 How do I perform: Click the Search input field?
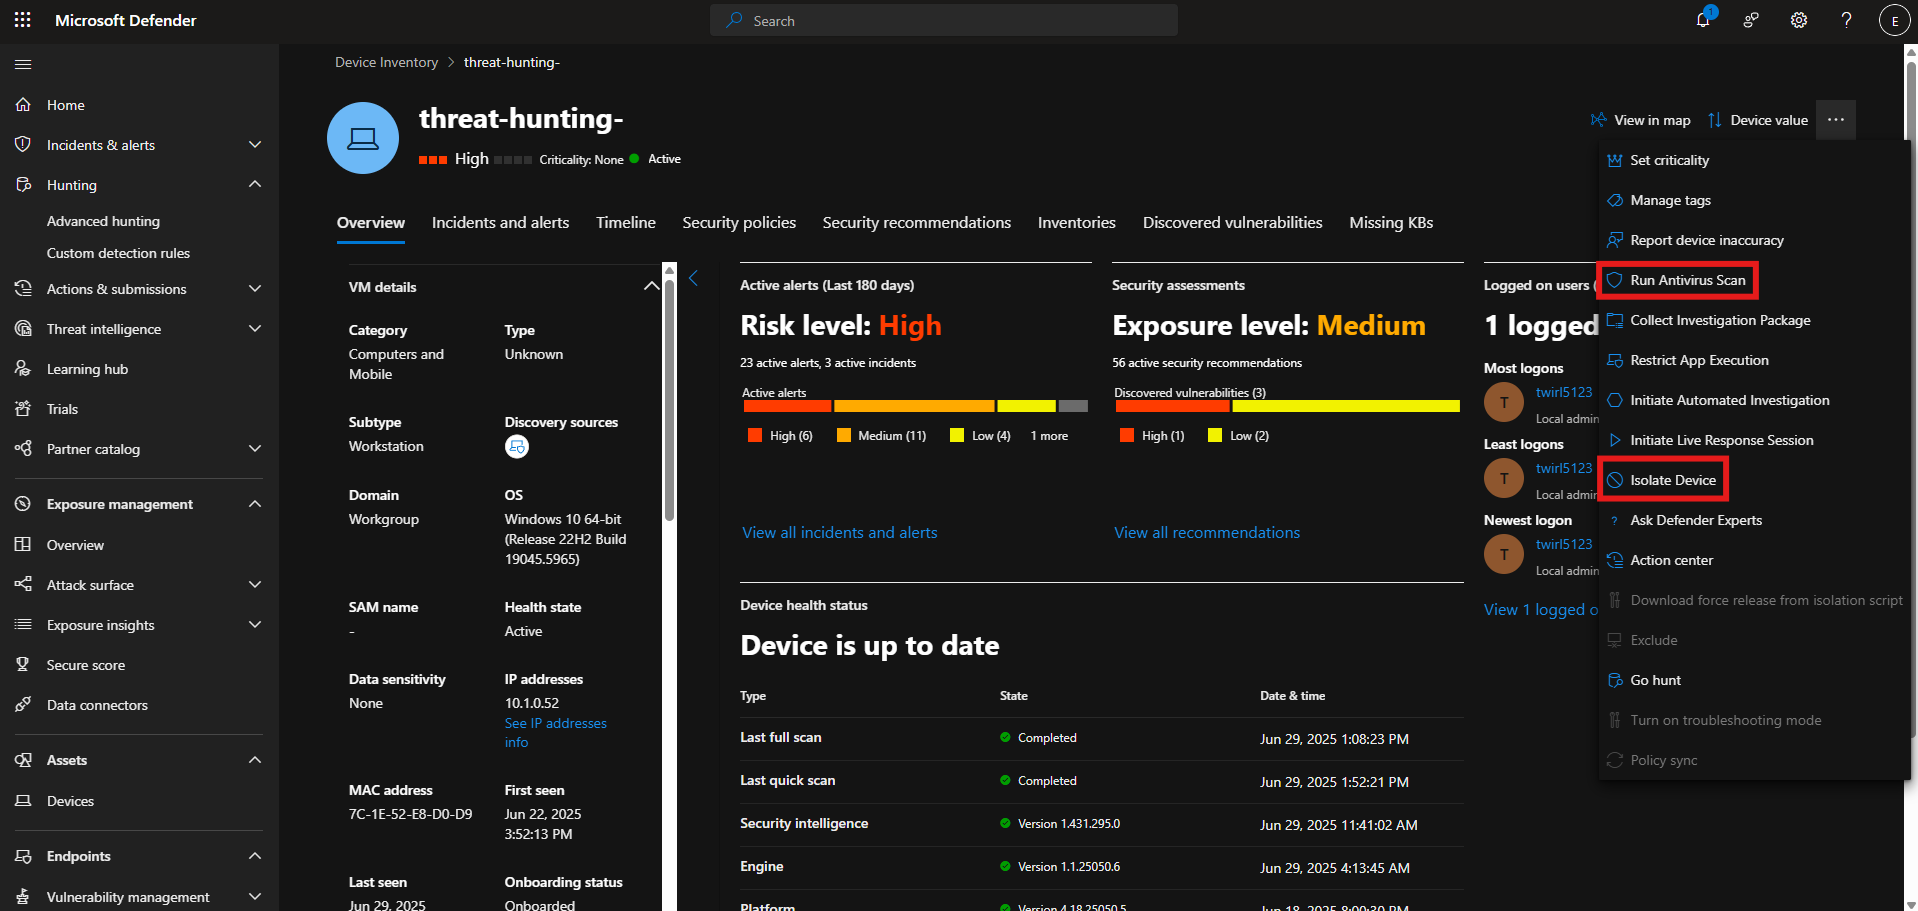point(944,20)
